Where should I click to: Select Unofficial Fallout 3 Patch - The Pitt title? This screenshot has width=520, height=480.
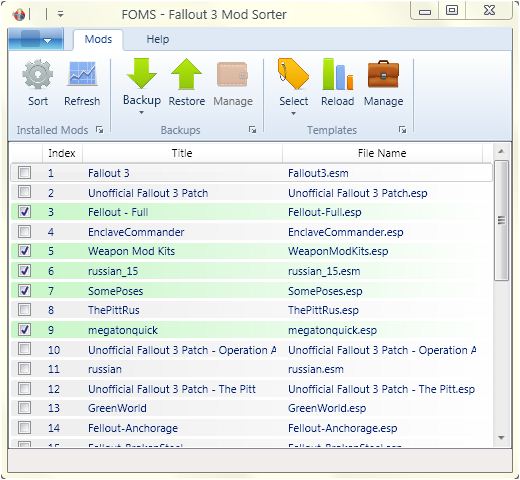[172, 389]
